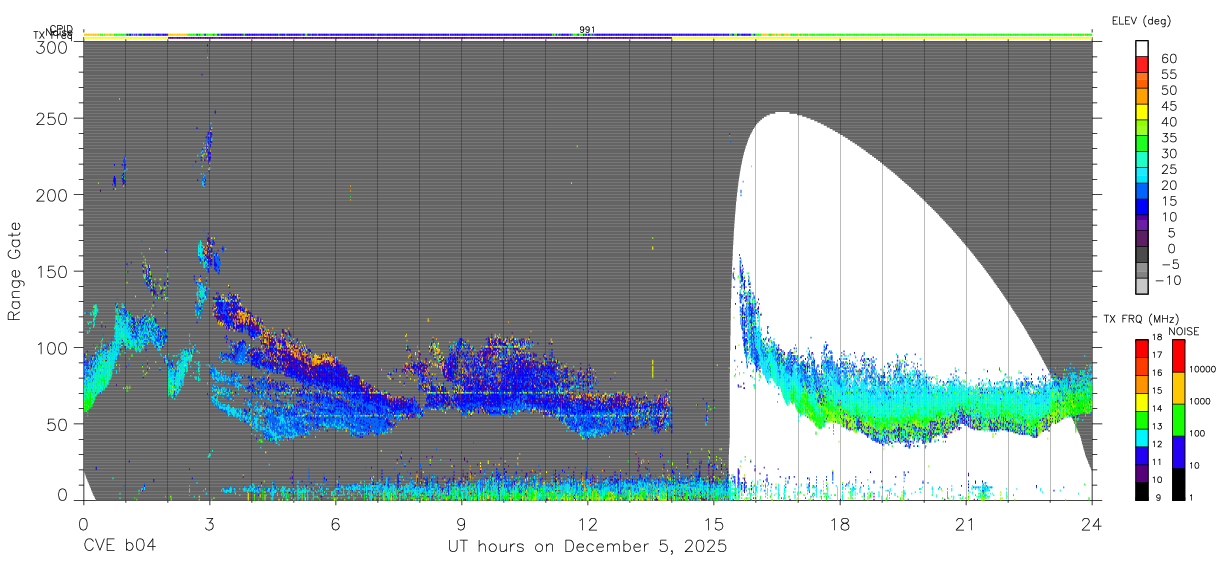Image resolution: width=1228 pixels, height=567 pixels.
Task: Click the blue ELEV segment between 15 and 10
Action: click(x=1142, y=209)
